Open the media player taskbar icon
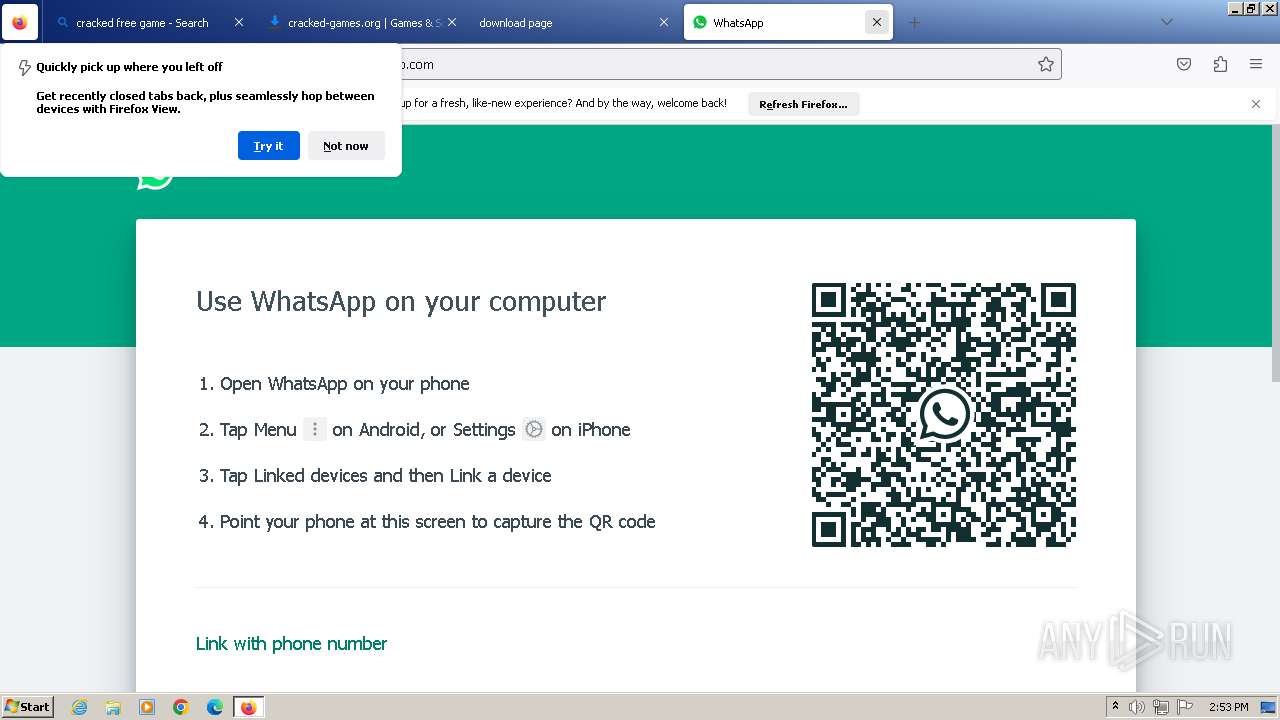1280x720 pixels. pyautogui.click(x=147, y=707)
